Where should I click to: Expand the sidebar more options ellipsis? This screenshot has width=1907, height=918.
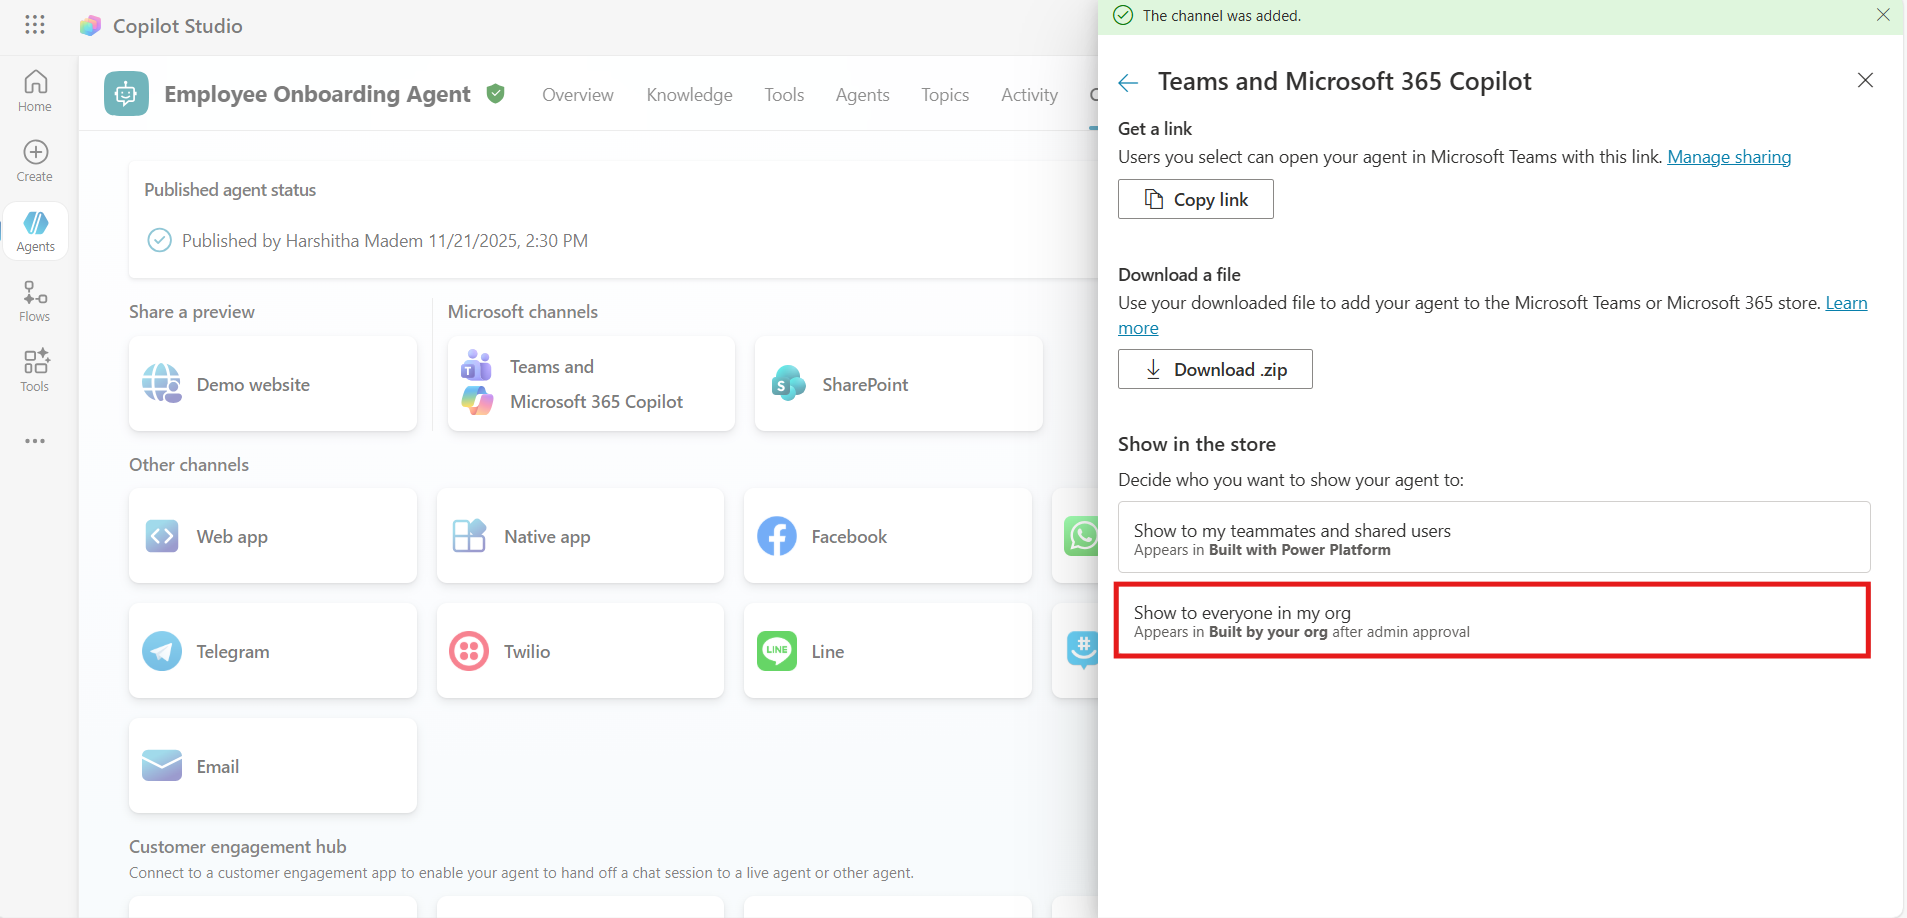tap(35, 441)
